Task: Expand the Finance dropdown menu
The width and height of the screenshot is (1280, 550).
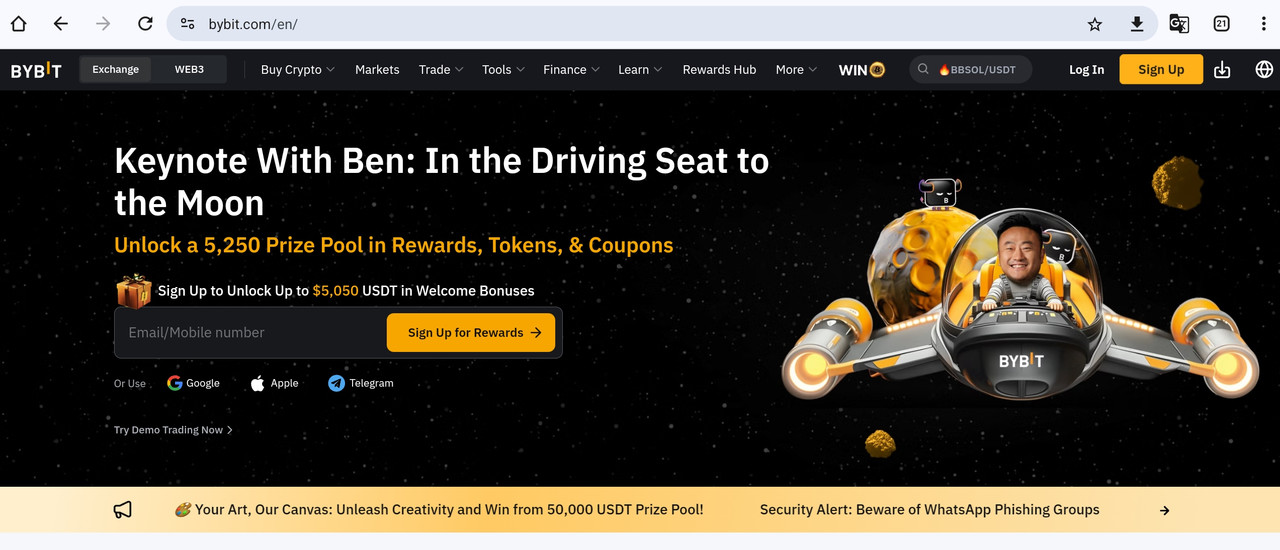Action: click(x=571, y=70)
